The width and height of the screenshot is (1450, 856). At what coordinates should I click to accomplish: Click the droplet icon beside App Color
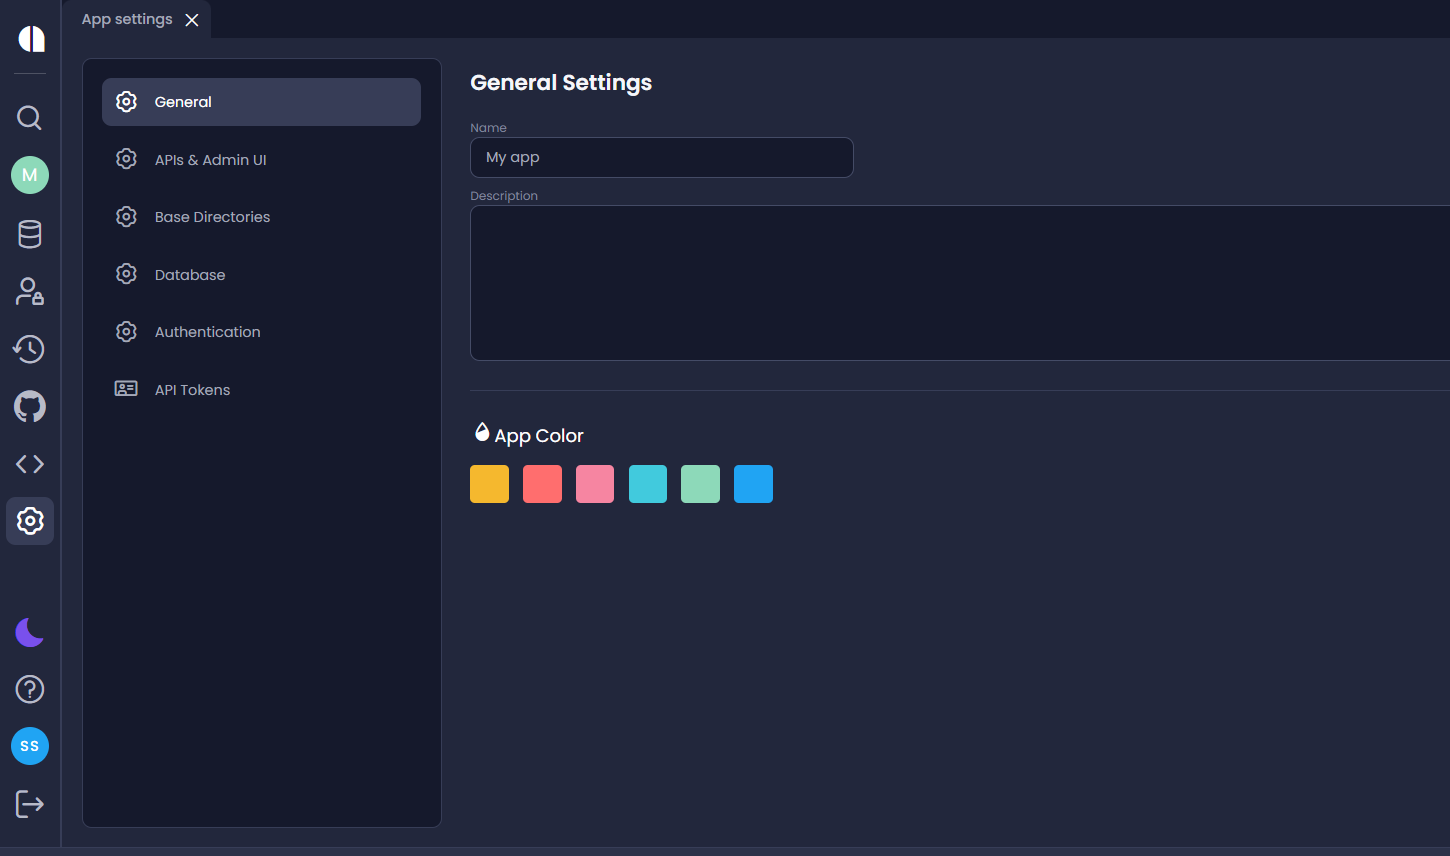482,432
